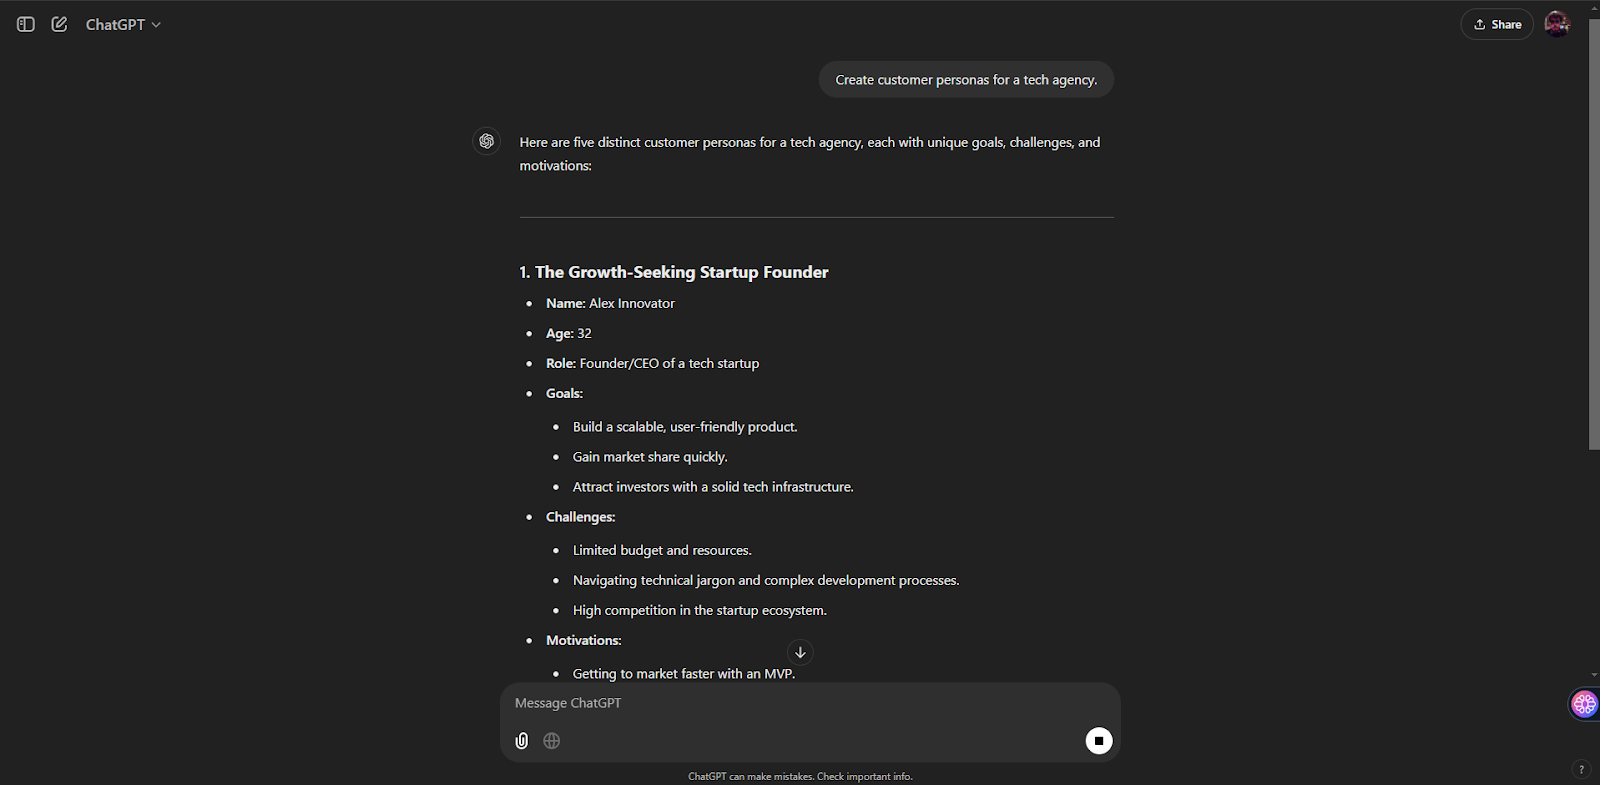The image size is (1600, 785).
Task: Toggle web search globe icon
Action: point(552,741)
